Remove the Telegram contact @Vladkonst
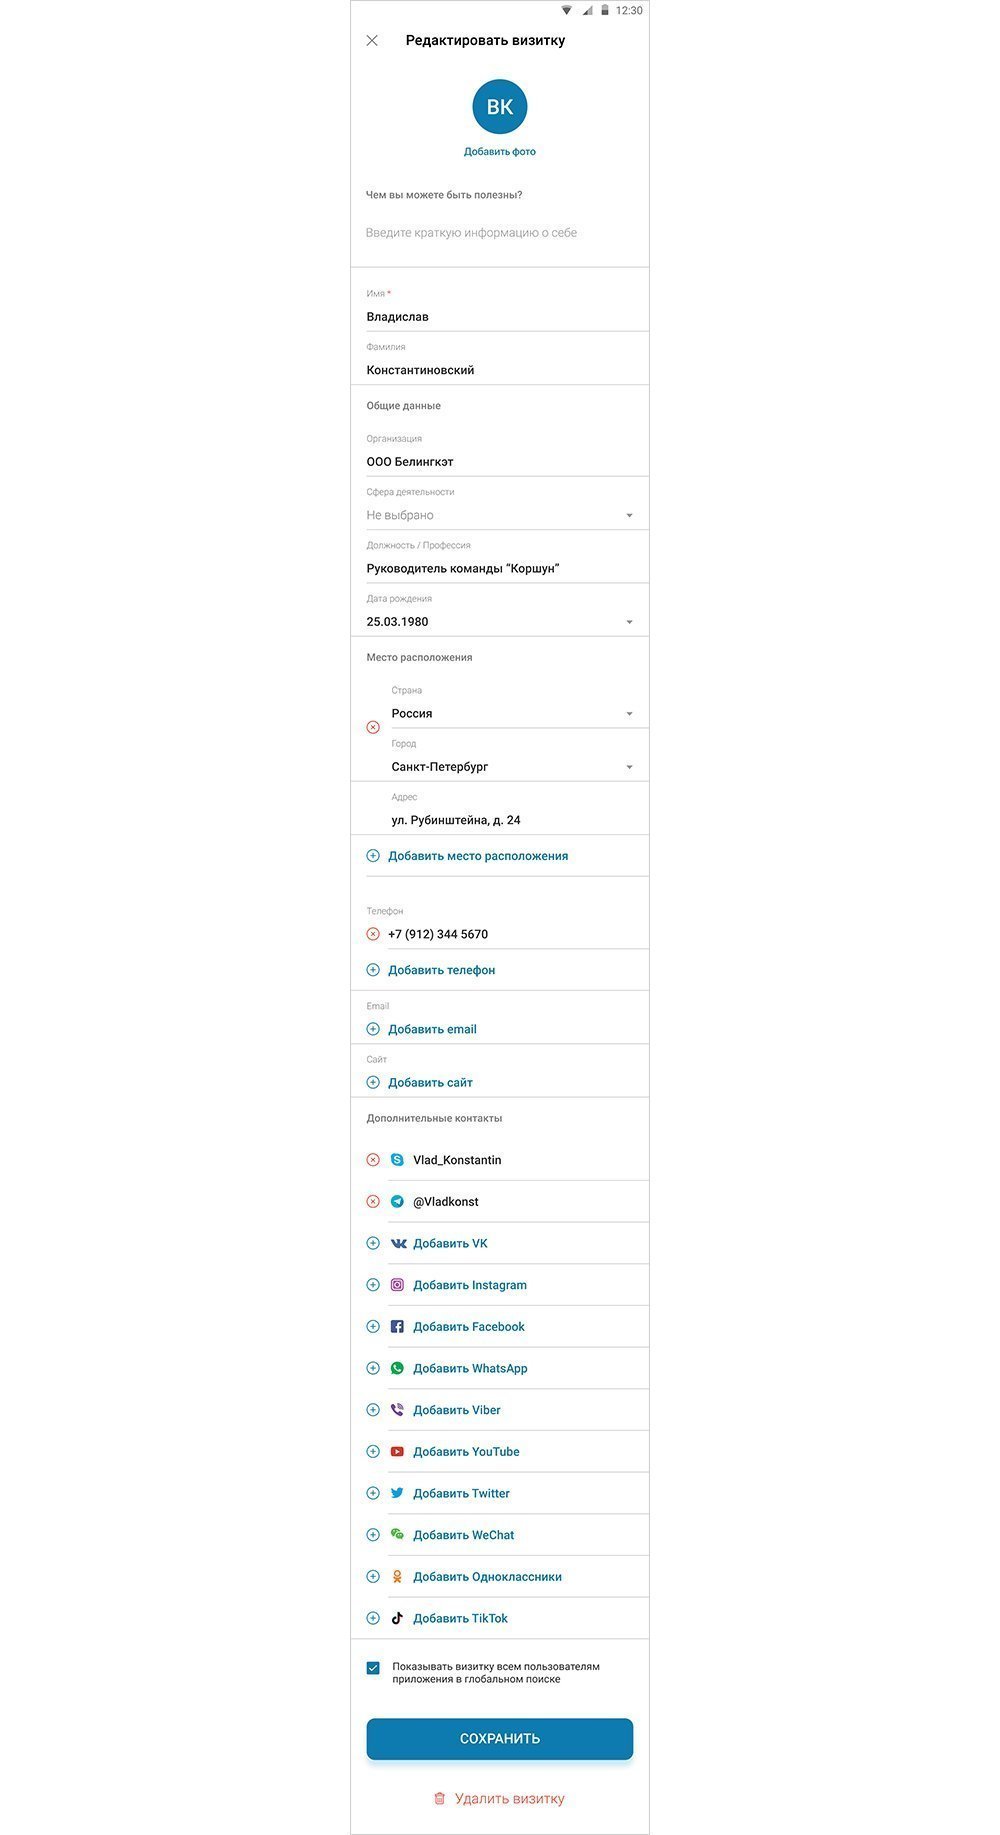This screenshot has height=1835, width=1000. coord(373,1202)
